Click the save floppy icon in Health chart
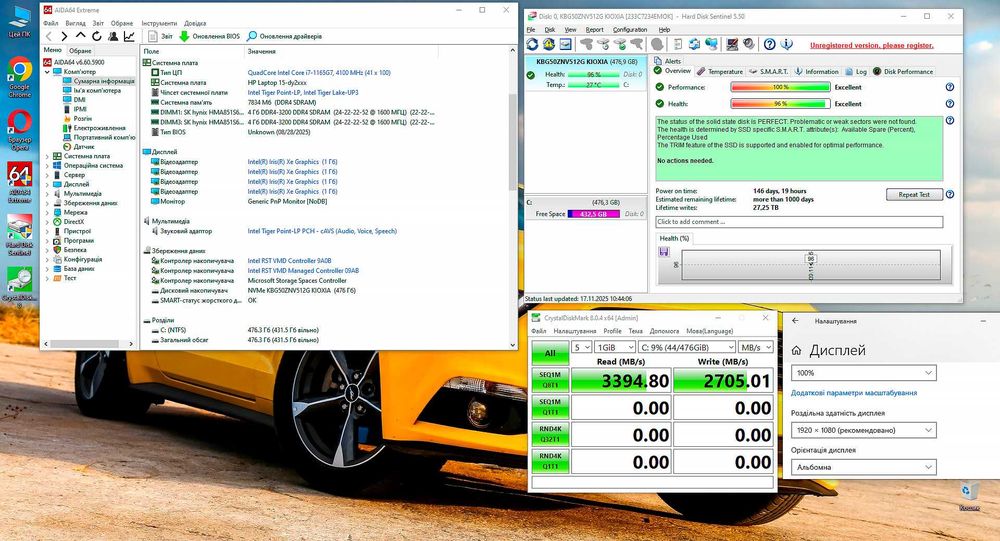The width and height of the screenshot is (1000, 541). point(664,251)
